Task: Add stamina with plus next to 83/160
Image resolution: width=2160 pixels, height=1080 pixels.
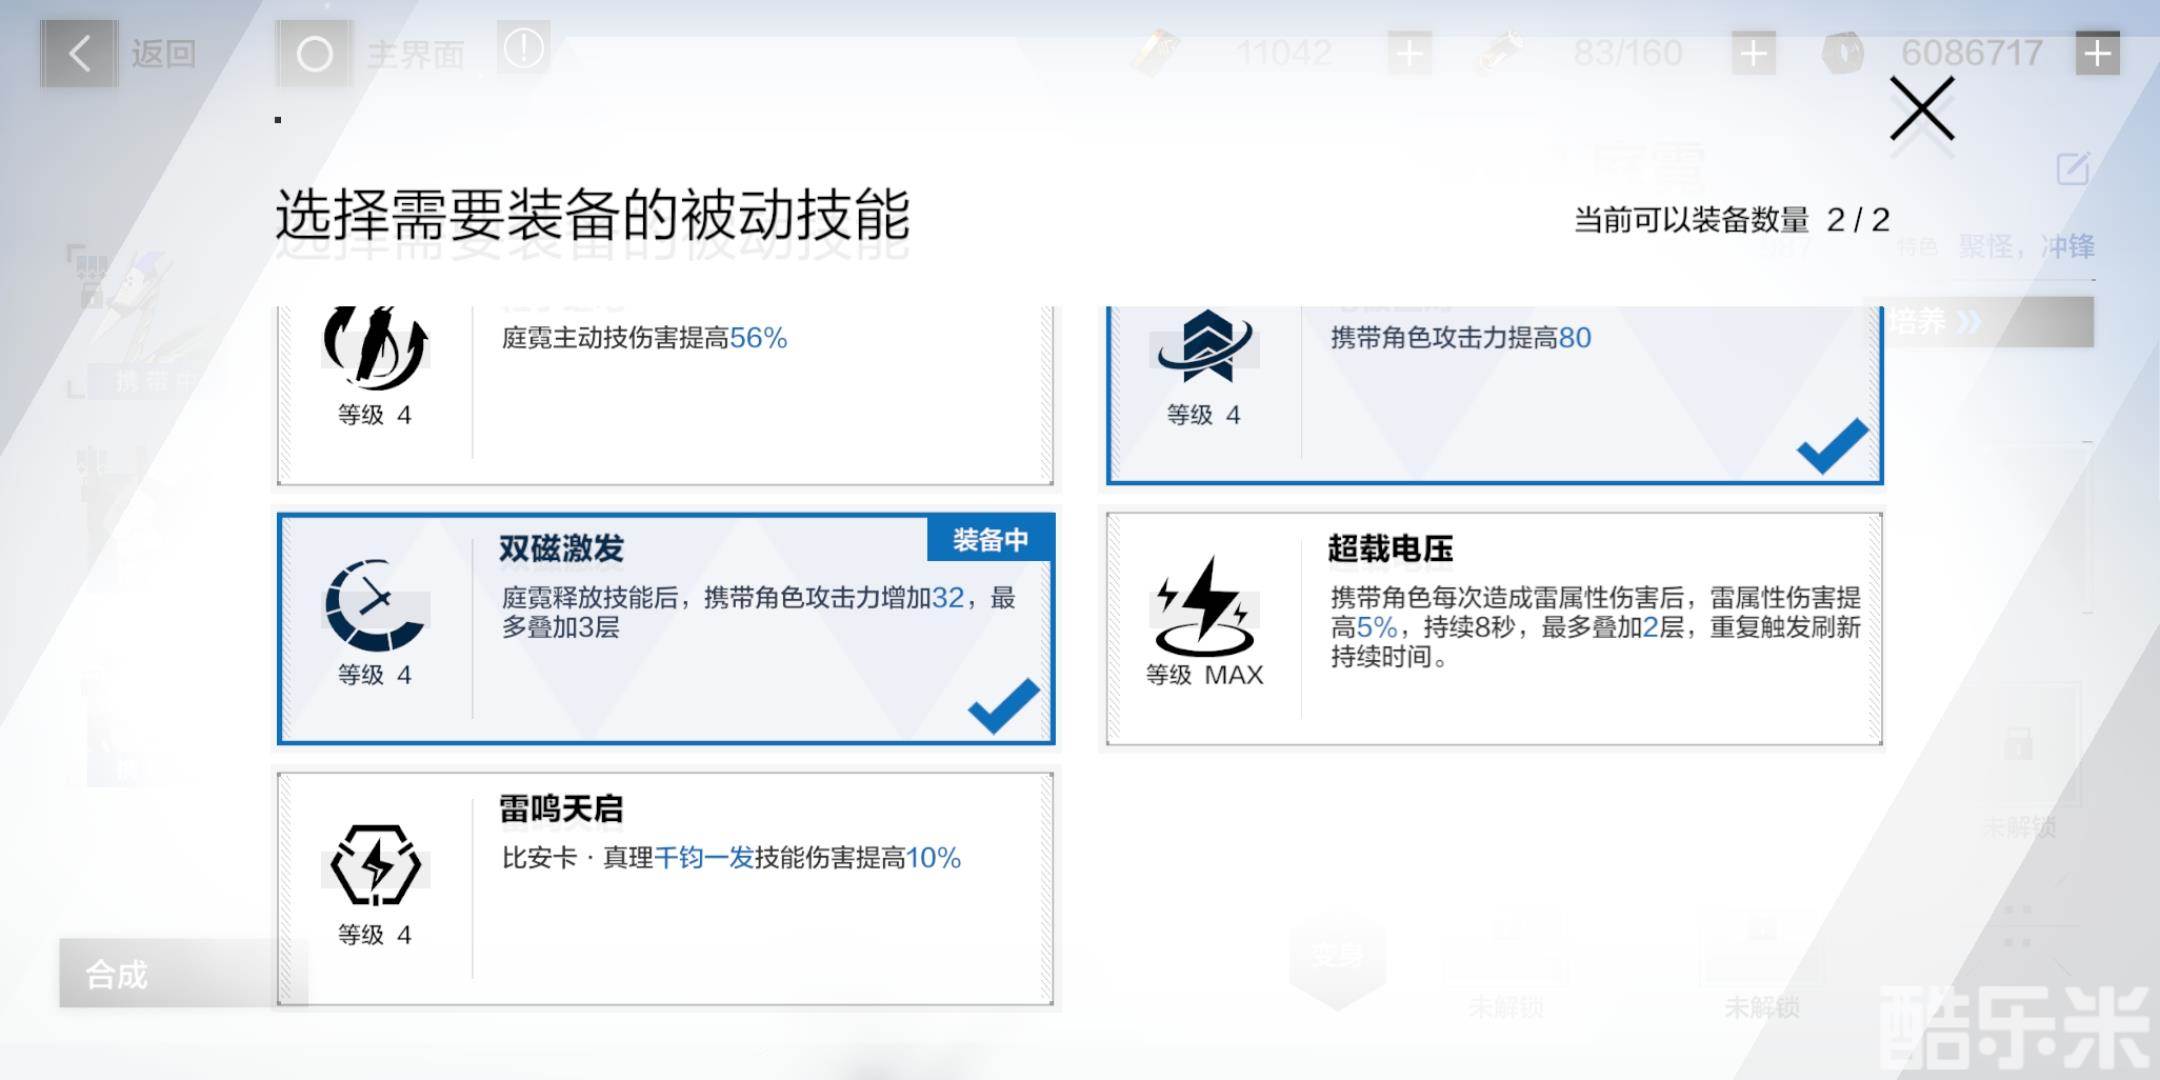Action: (x=1752, y=54)
